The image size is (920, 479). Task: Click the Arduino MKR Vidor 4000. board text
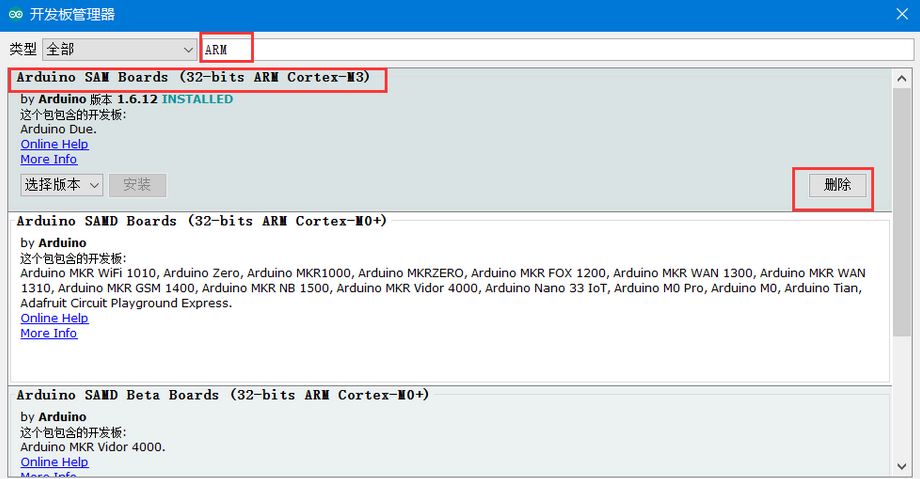tap(93, 447)
